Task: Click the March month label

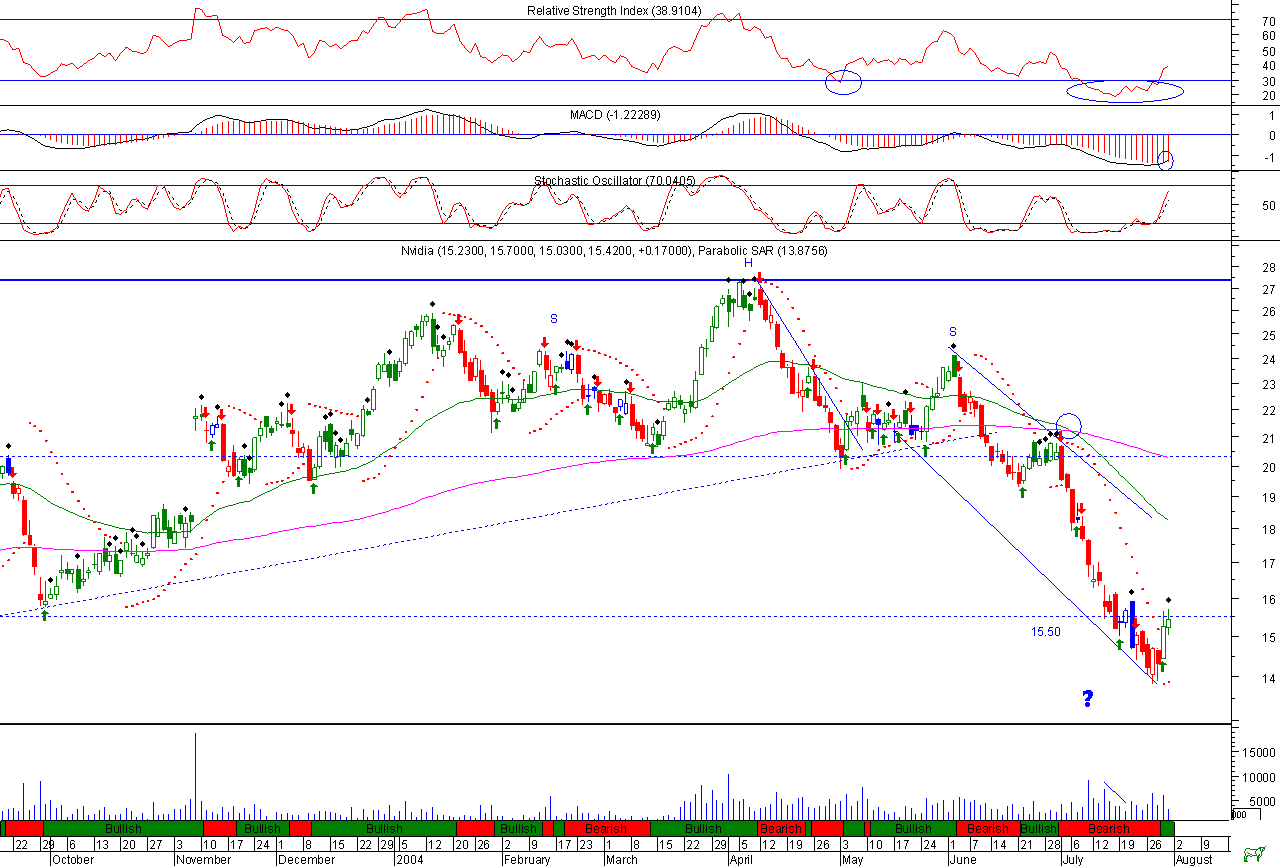Action: (x=622, y=859)
